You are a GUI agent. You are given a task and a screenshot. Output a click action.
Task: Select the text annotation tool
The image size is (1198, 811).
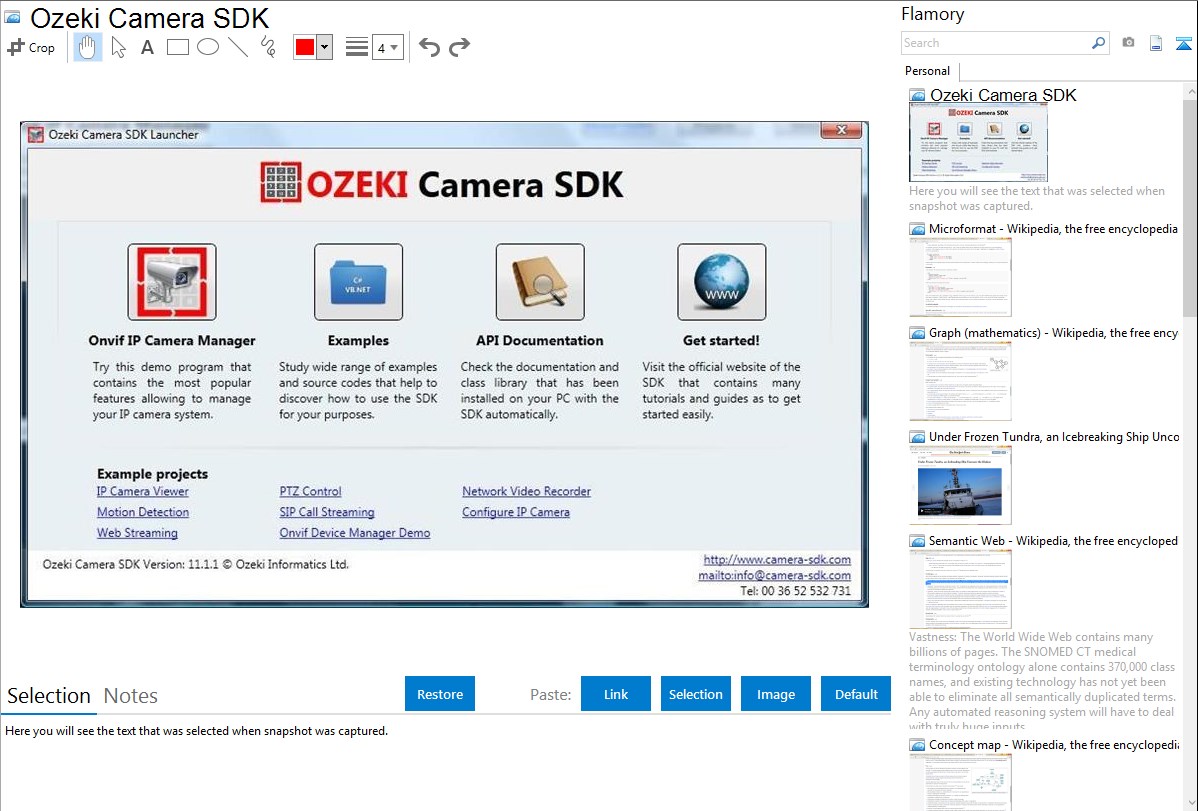click(147, 47)
